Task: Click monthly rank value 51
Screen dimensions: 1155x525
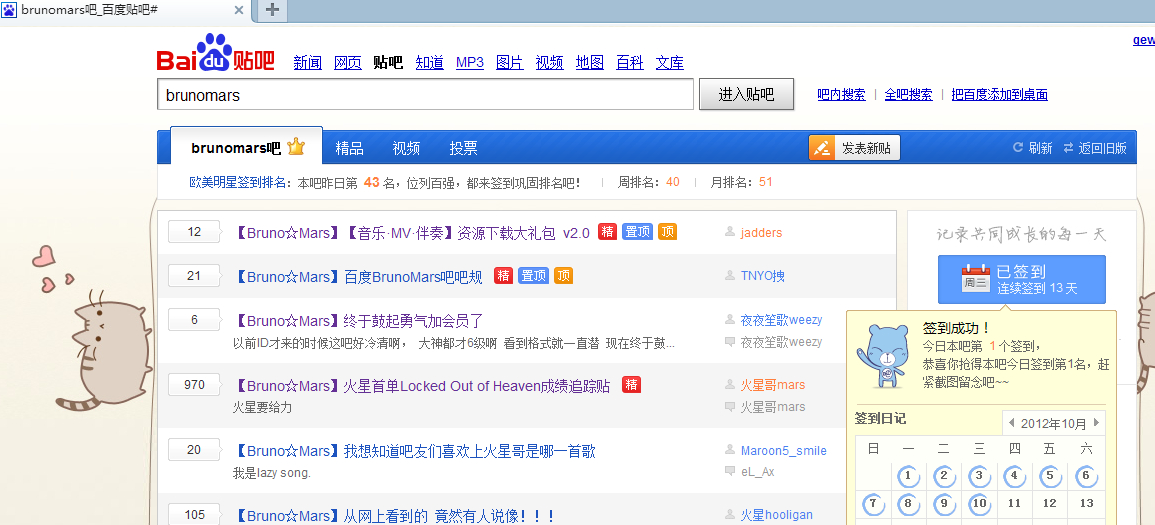Action: click(765, 182)
